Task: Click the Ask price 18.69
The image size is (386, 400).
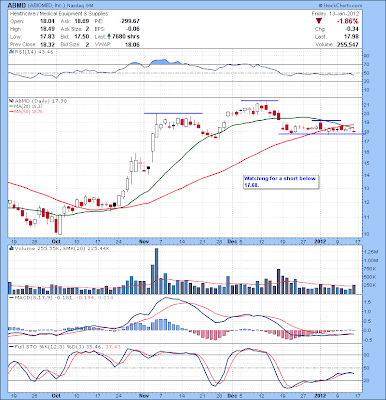Action: tap(83, 21)
